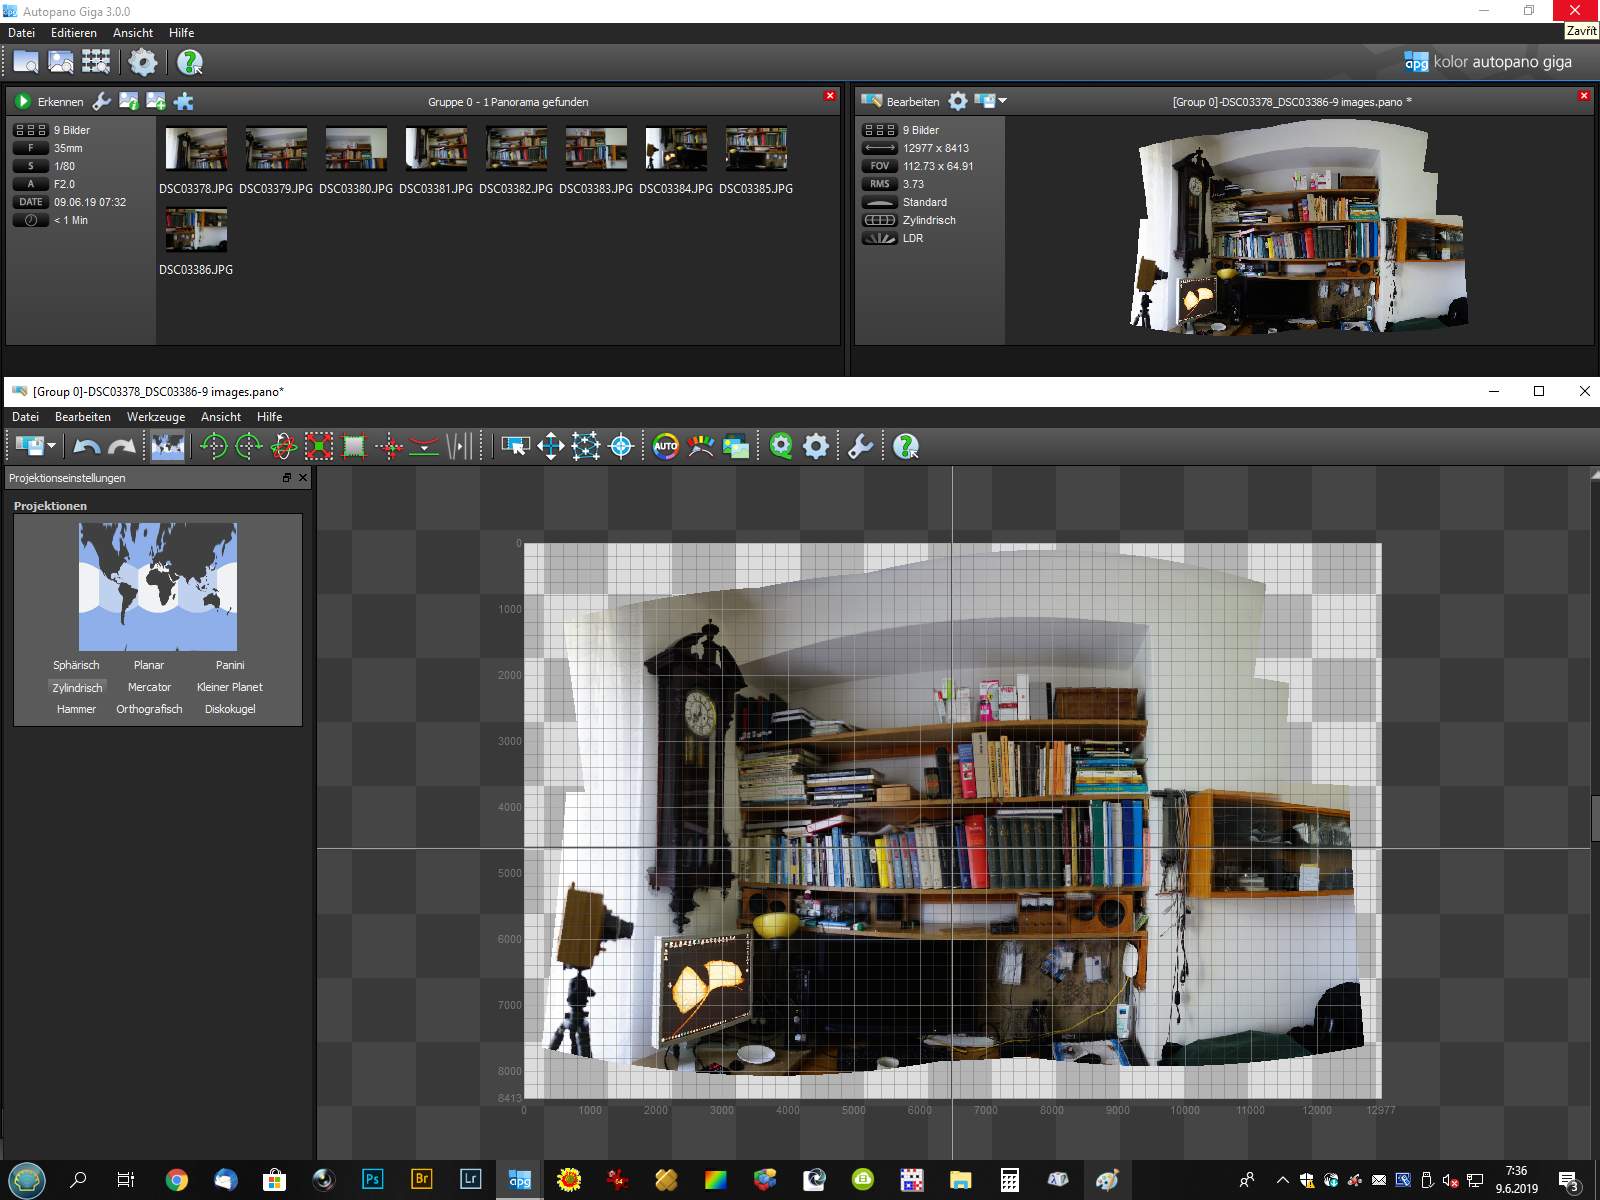Click the Bearbeiten button
Image resolution: width=1600 pixels, height=1200 pixels.
point(912,101)
